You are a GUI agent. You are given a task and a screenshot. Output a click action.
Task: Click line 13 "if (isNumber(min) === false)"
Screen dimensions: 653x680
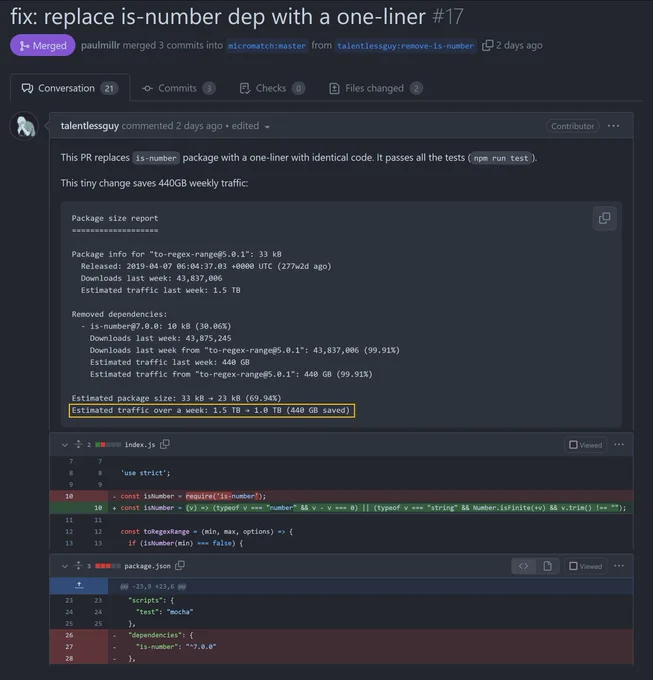point(342,543)
